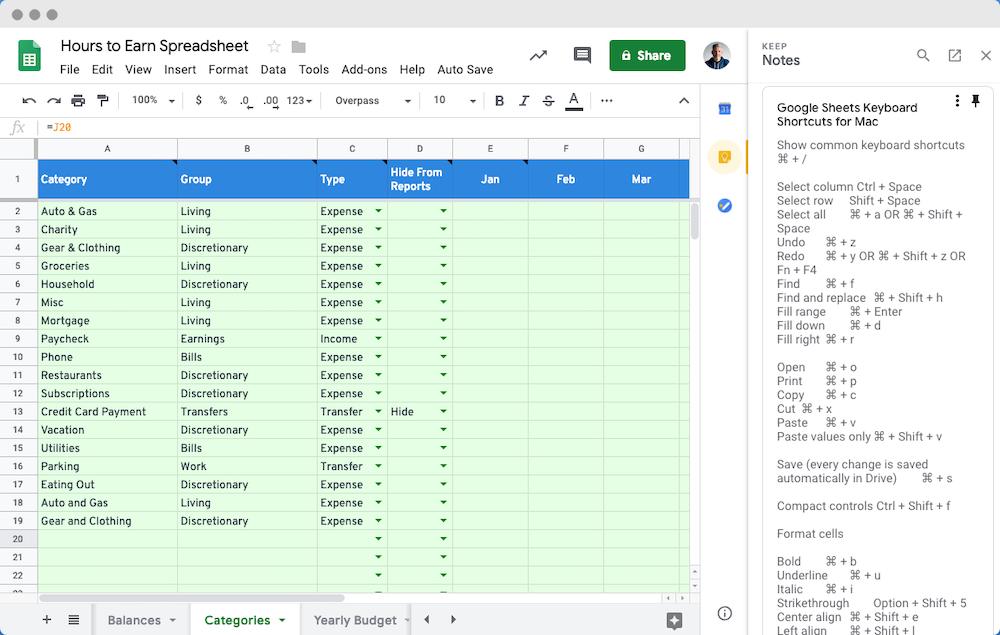The width and height of the screenshot is (1000, 635).
Task: Click the Redo arrow in toolbar
Action: (54, 101)
